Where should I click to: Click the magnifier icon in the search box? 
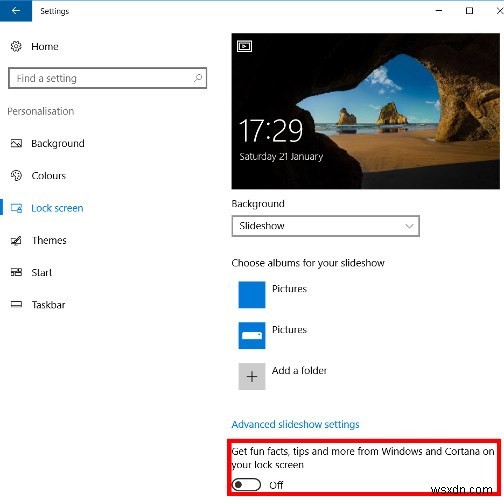[198, 78]
